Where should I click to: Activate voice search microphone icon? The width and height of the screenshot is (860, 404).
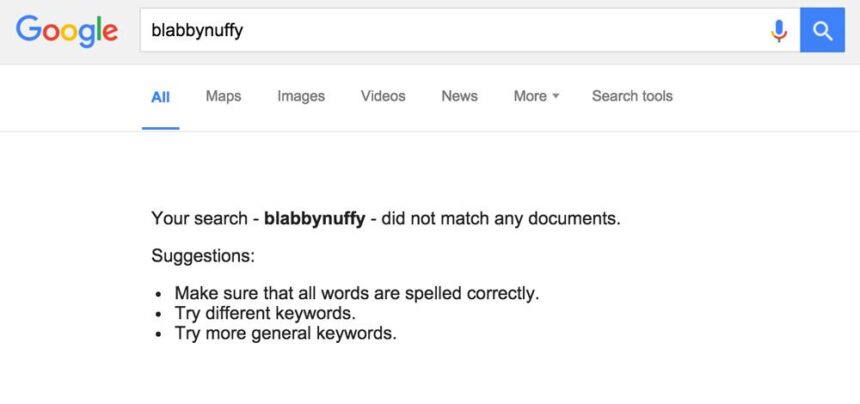coord(778,31)
